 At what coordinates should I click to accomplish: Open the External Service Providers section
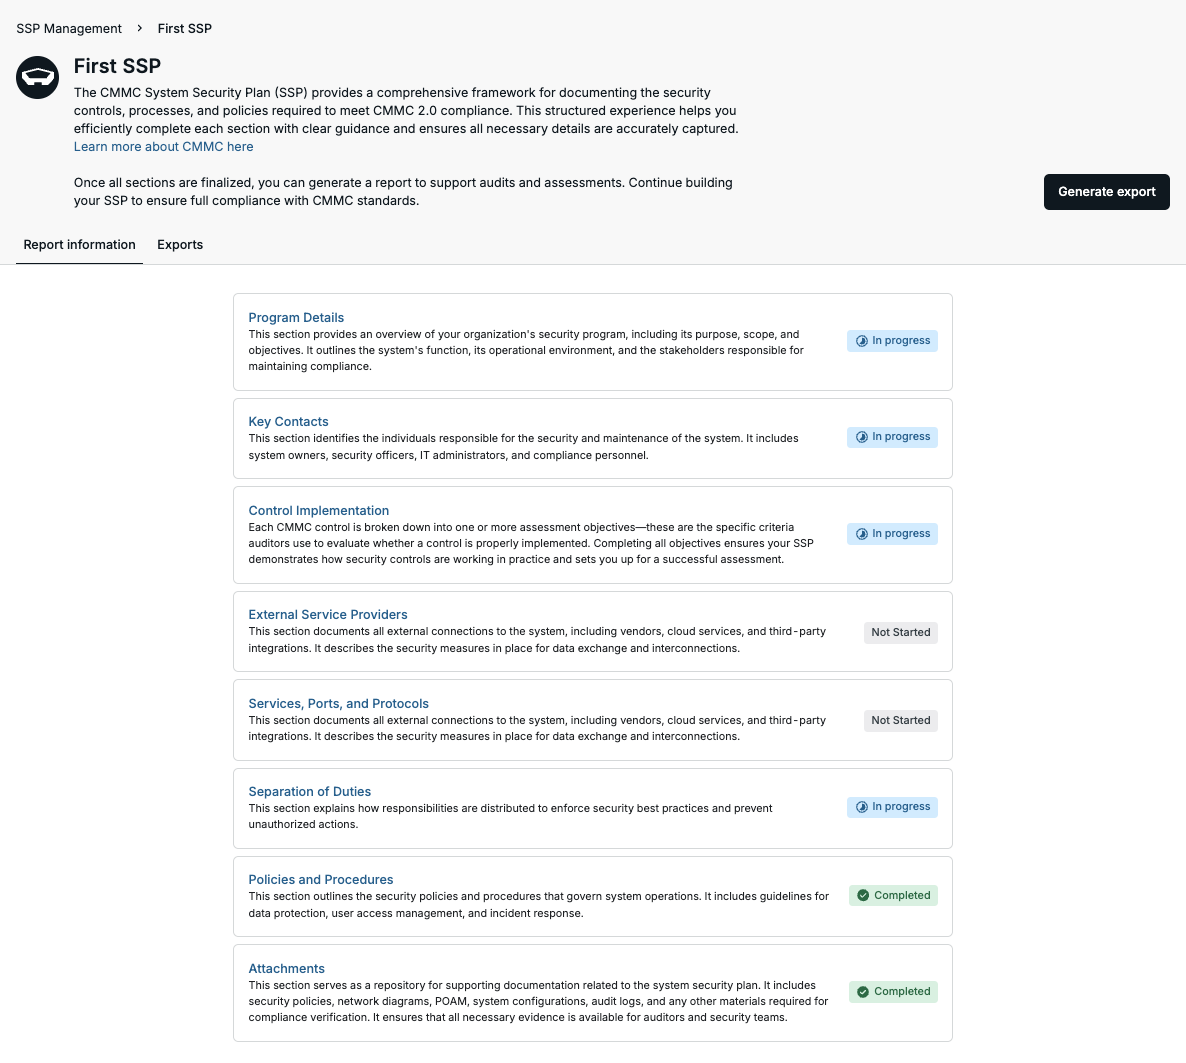[328, 614]
